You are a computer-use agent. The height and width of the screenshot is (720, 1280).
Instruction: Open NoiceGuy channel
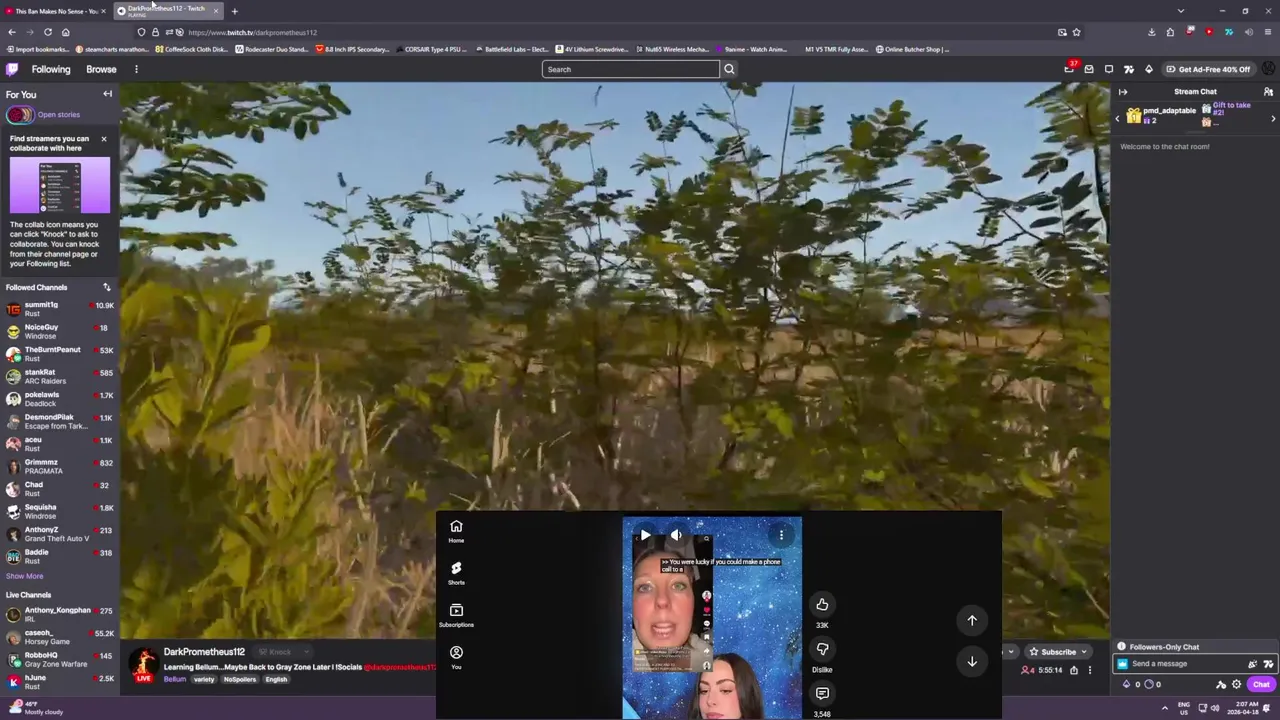coord(60,331)
